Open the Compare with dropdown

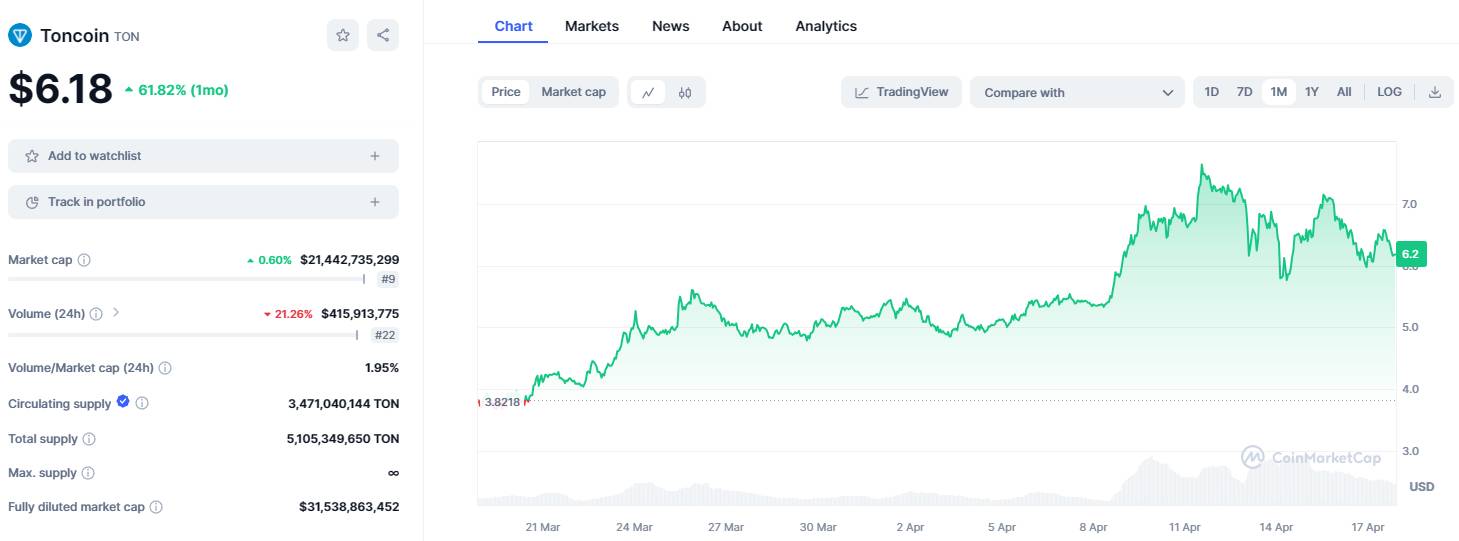coord(1077,92)
